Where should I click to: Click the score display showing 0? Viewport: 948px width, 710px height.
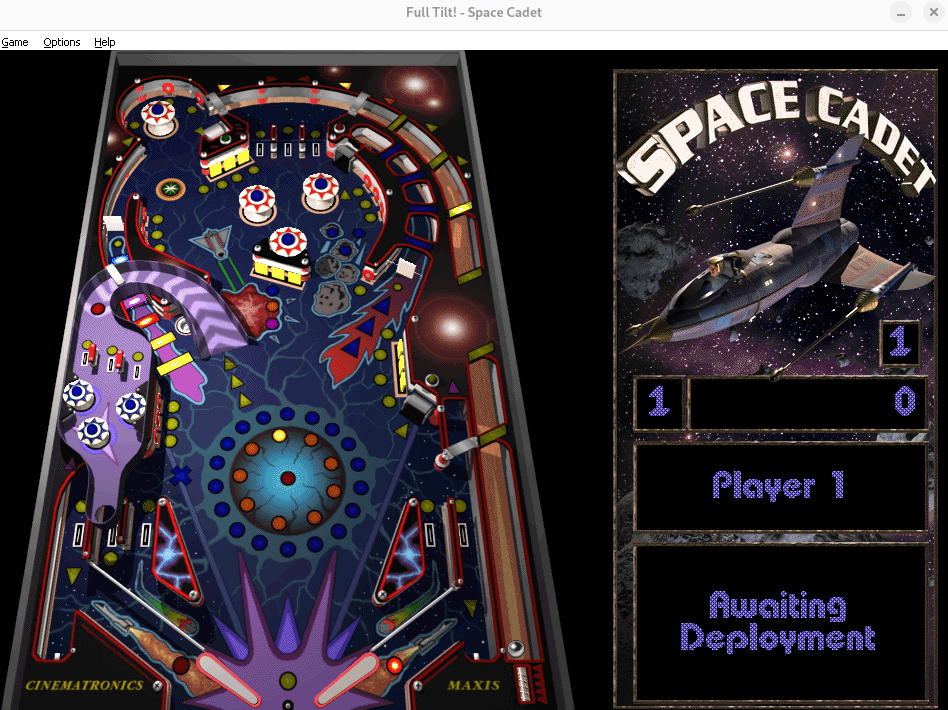pos(808,402)
